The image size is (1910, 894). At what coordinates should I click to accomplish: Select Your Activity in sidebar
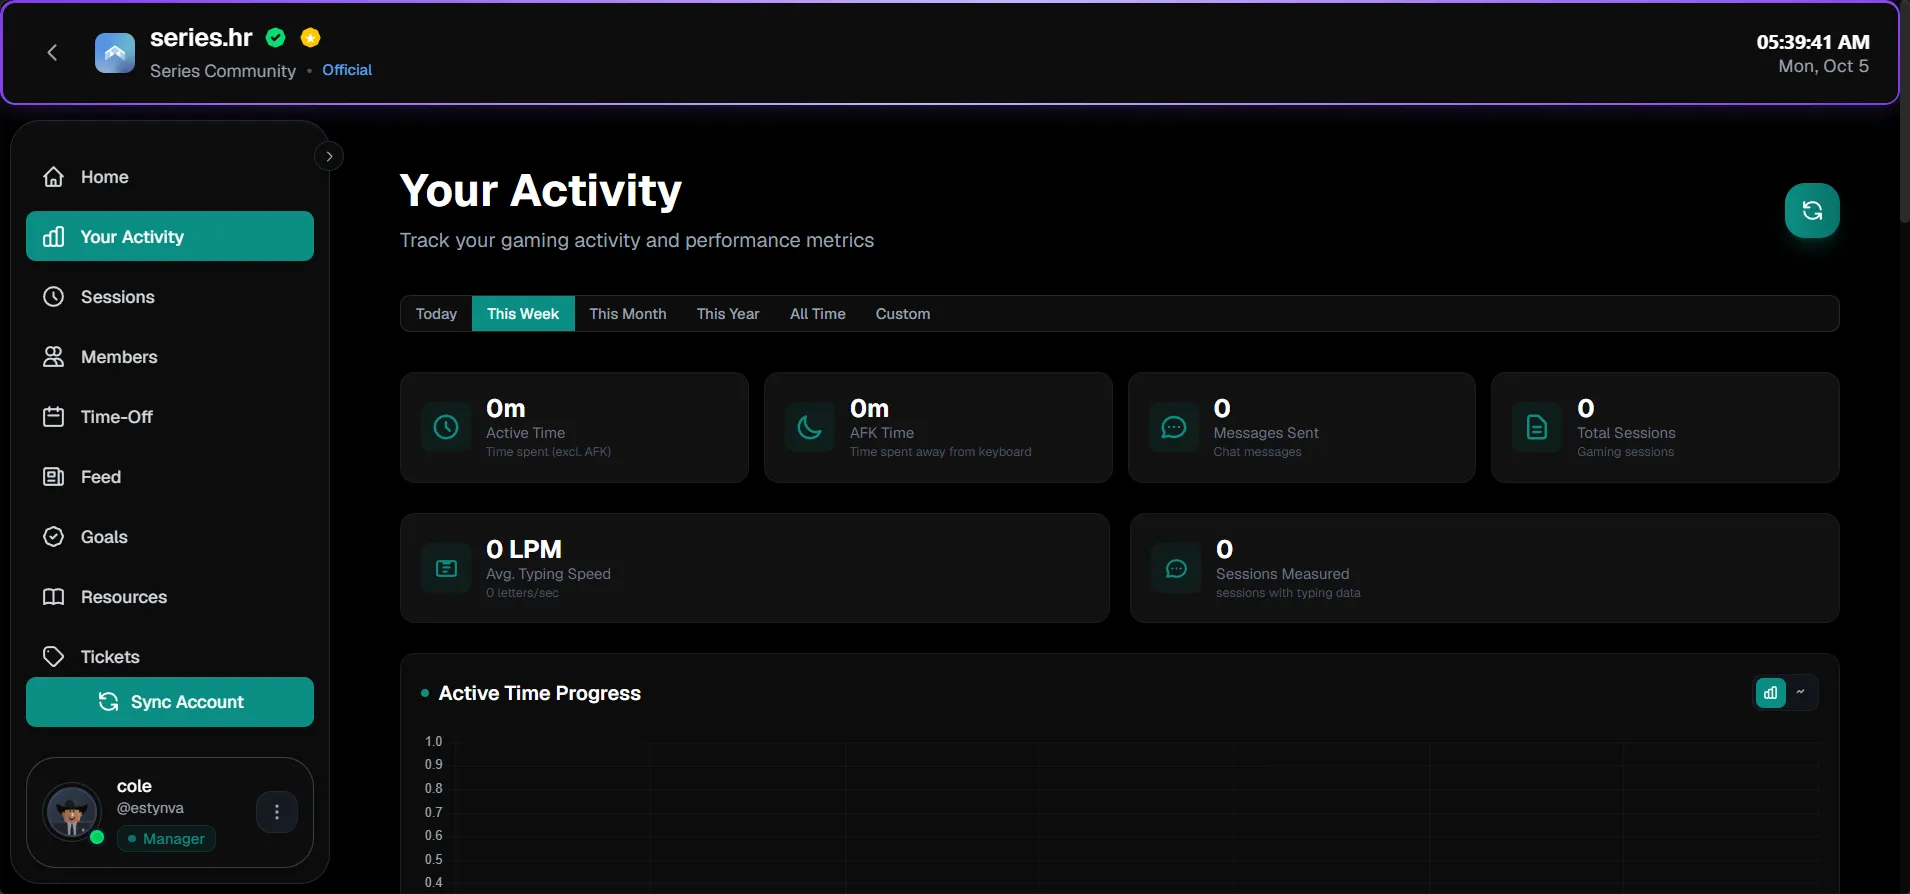[x=170, y=237]
